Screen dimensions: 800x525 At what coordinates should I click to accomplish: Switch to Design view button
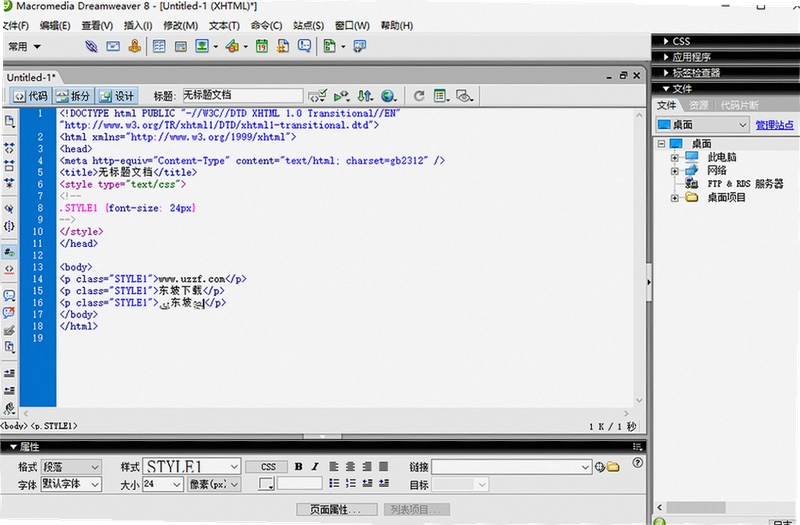(117, 95)
